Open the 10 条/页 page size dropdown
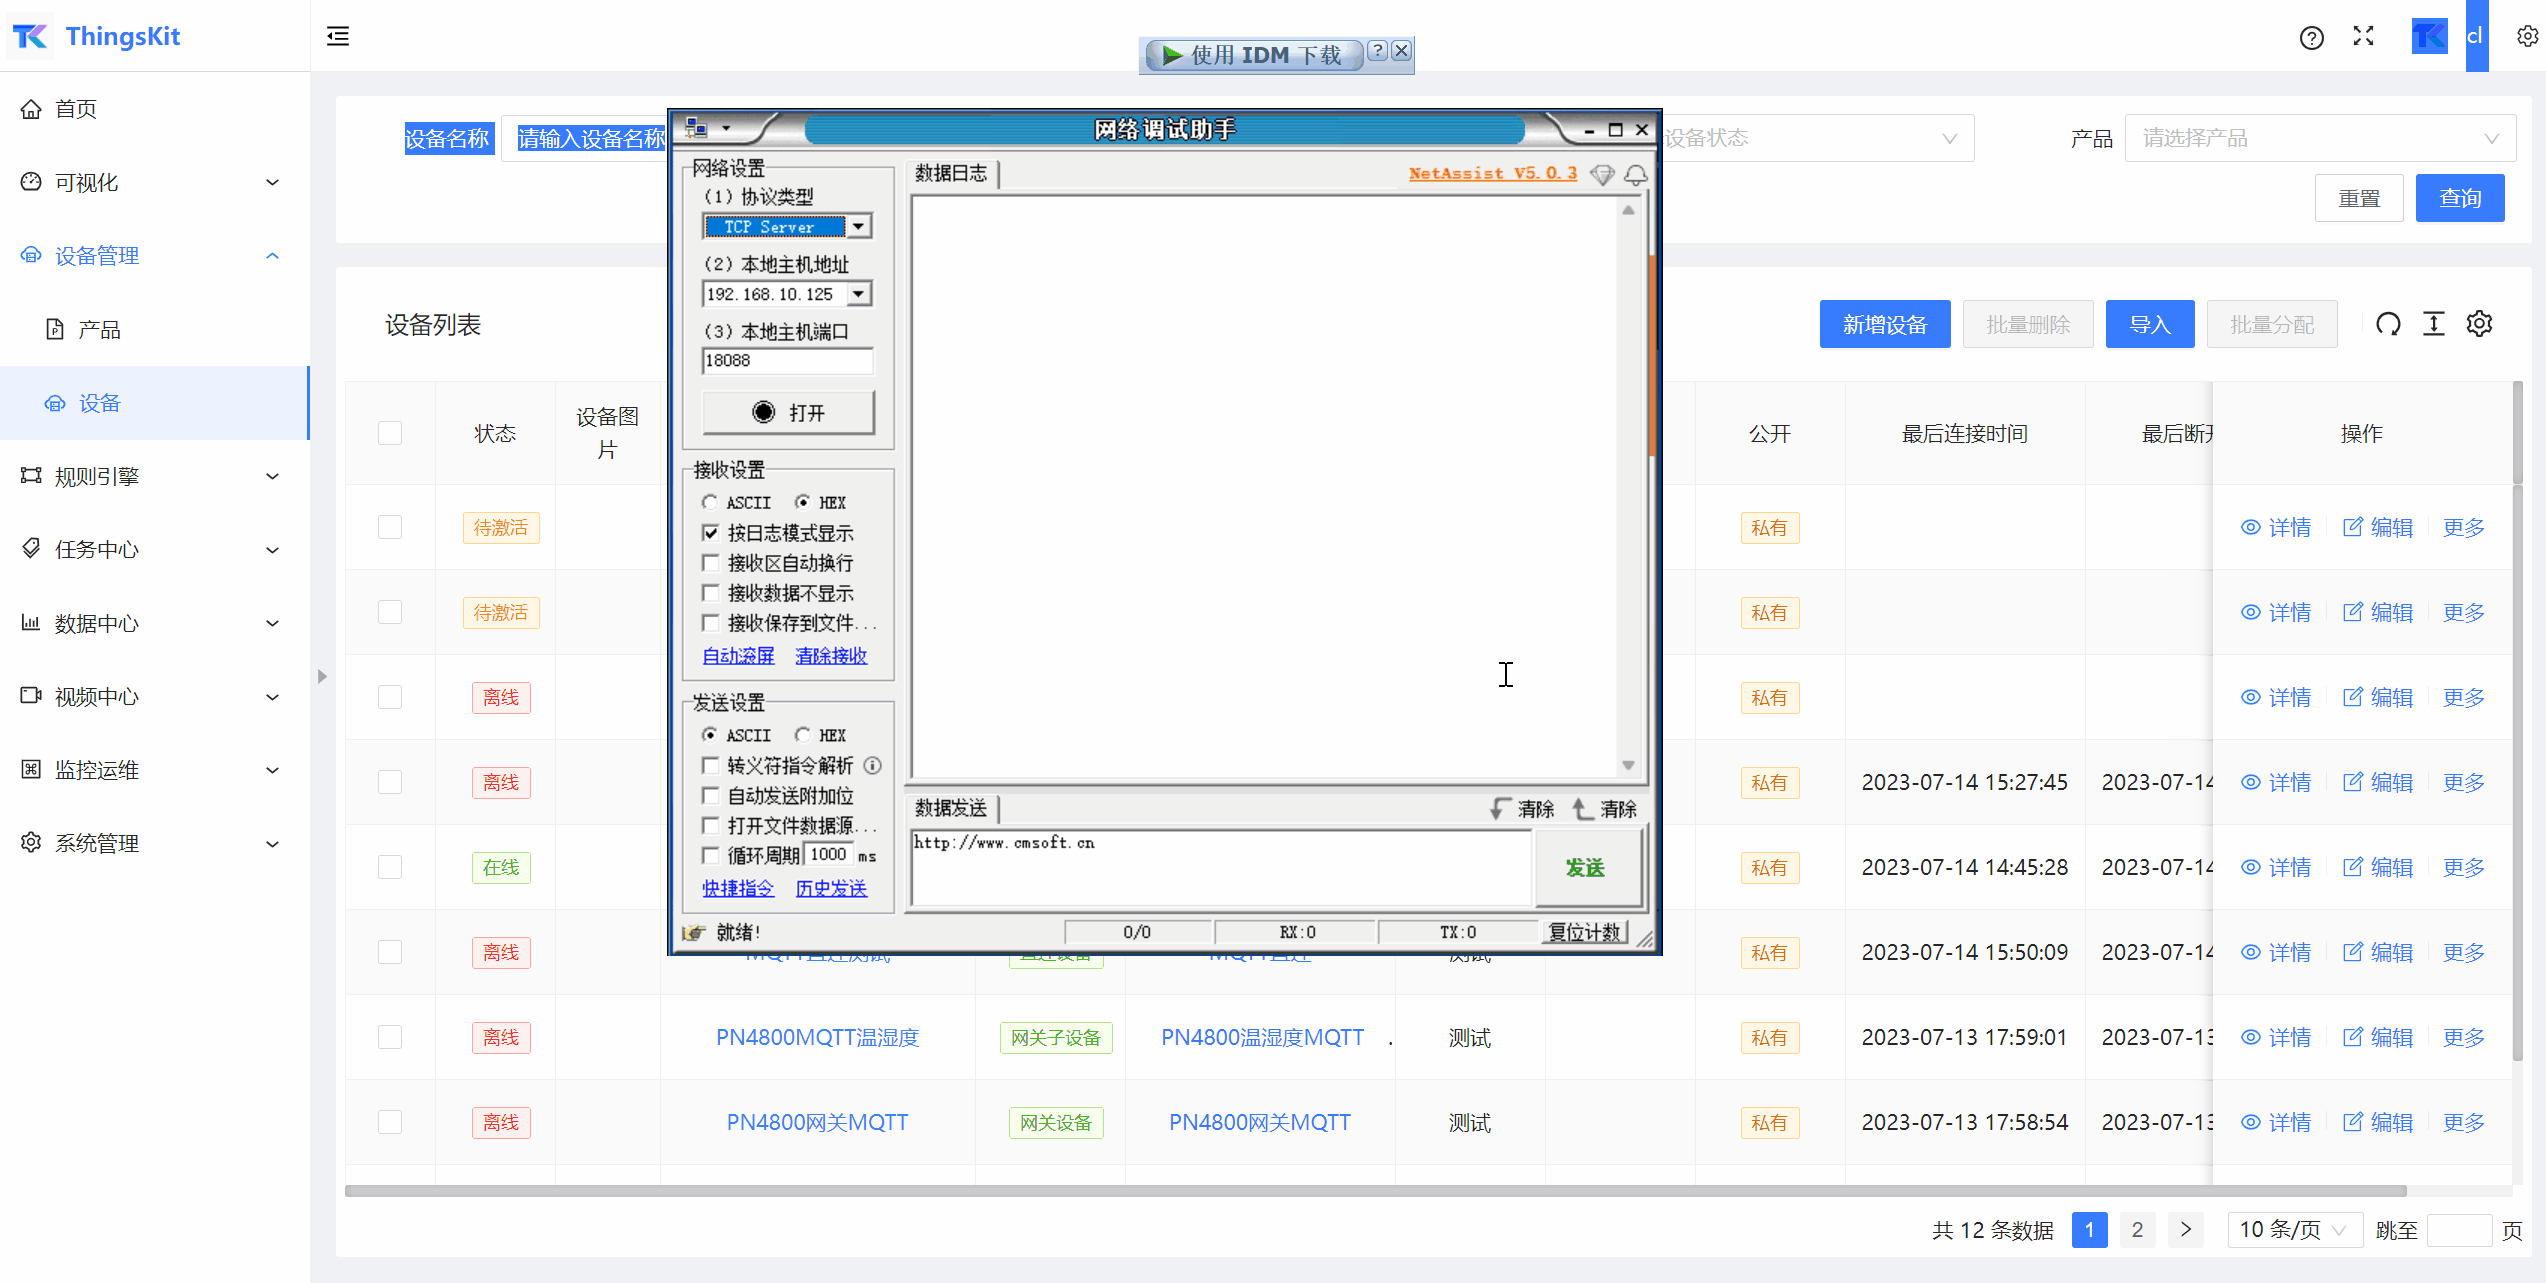 coord(2295,1230)
